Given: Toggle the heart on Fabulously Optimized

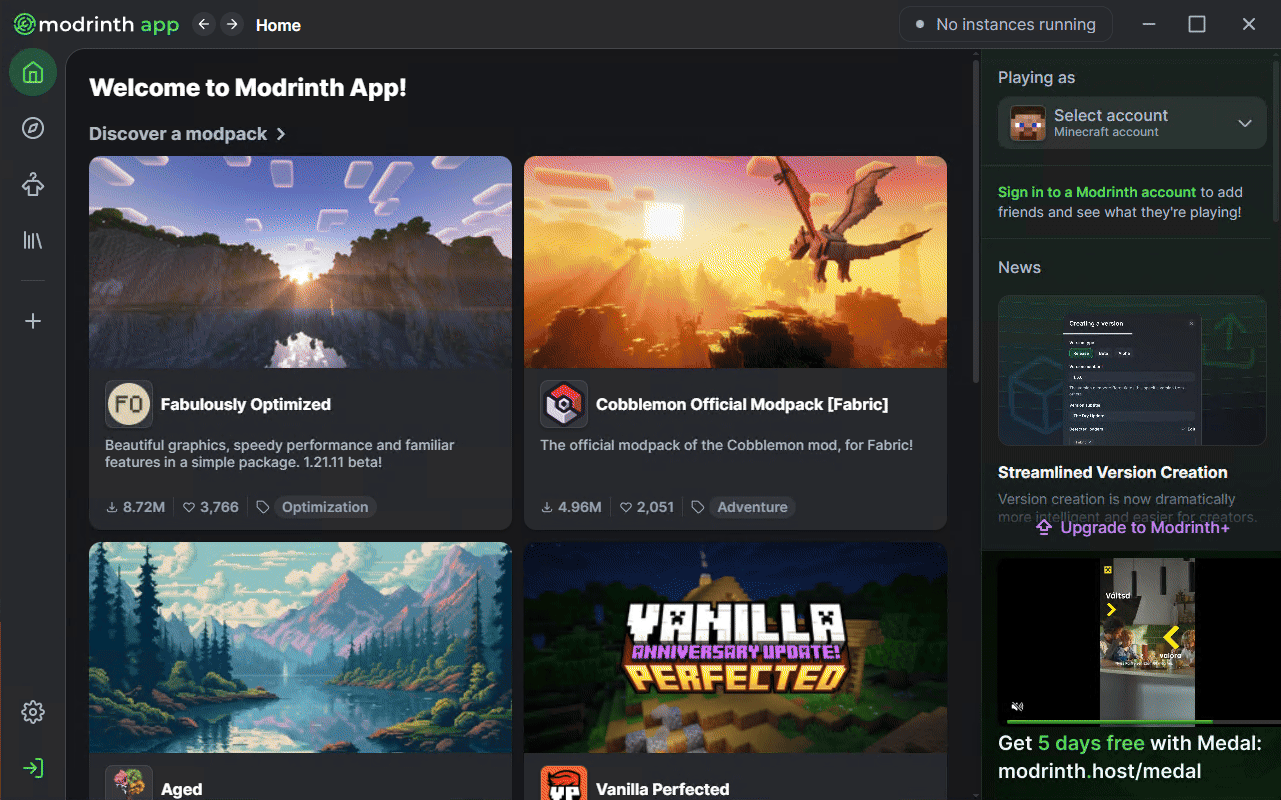Looking at the screenshot, I should 189,507.
